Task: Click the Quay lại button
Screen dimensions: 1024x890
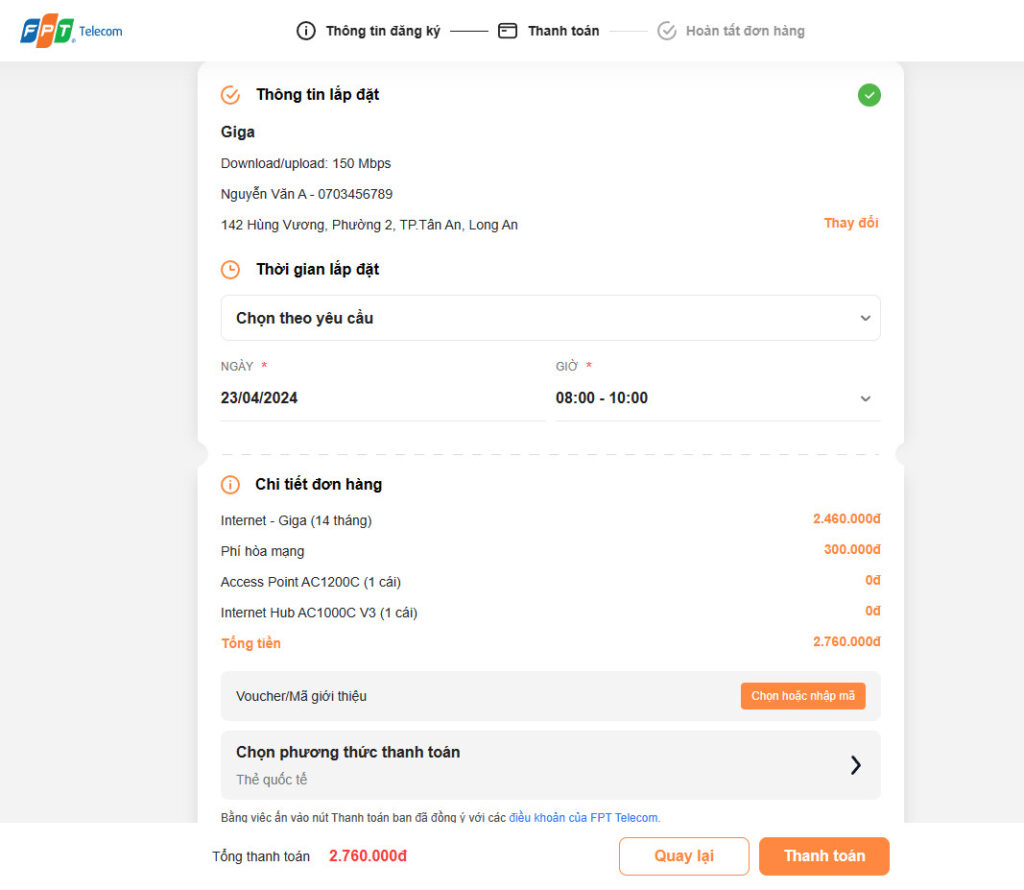Action: [x=684, y=856]
